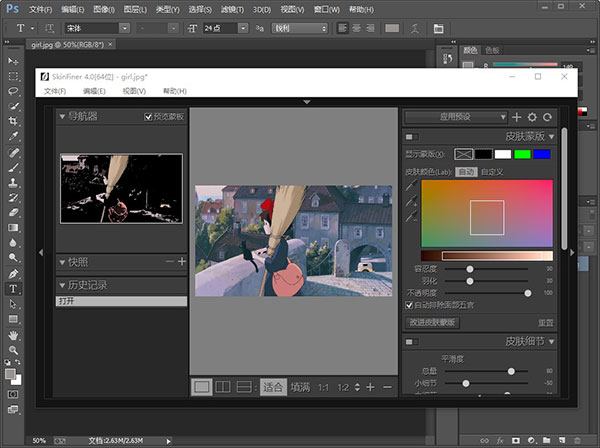Click zoom out minus icon below preview
600x448 pixels.
[x=388, y=387]
